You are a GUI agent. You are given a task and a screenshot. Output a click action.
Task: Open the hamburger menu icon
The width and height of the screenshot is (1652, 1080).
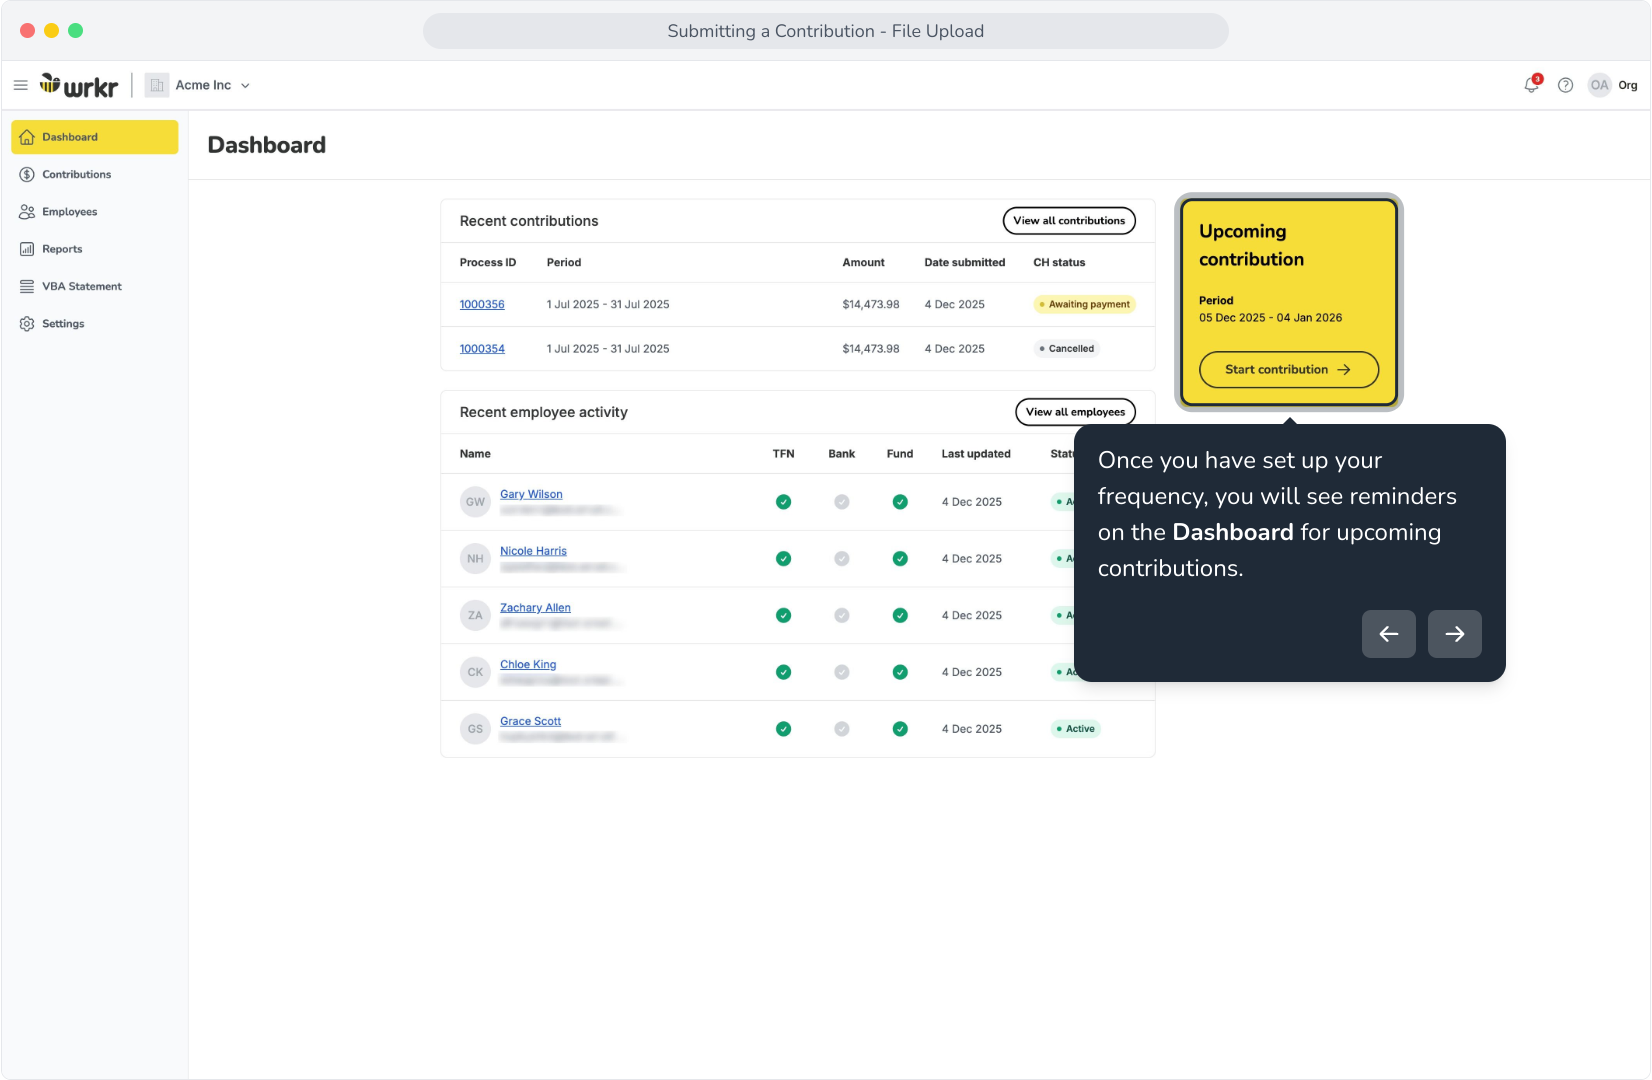(20, 86)
